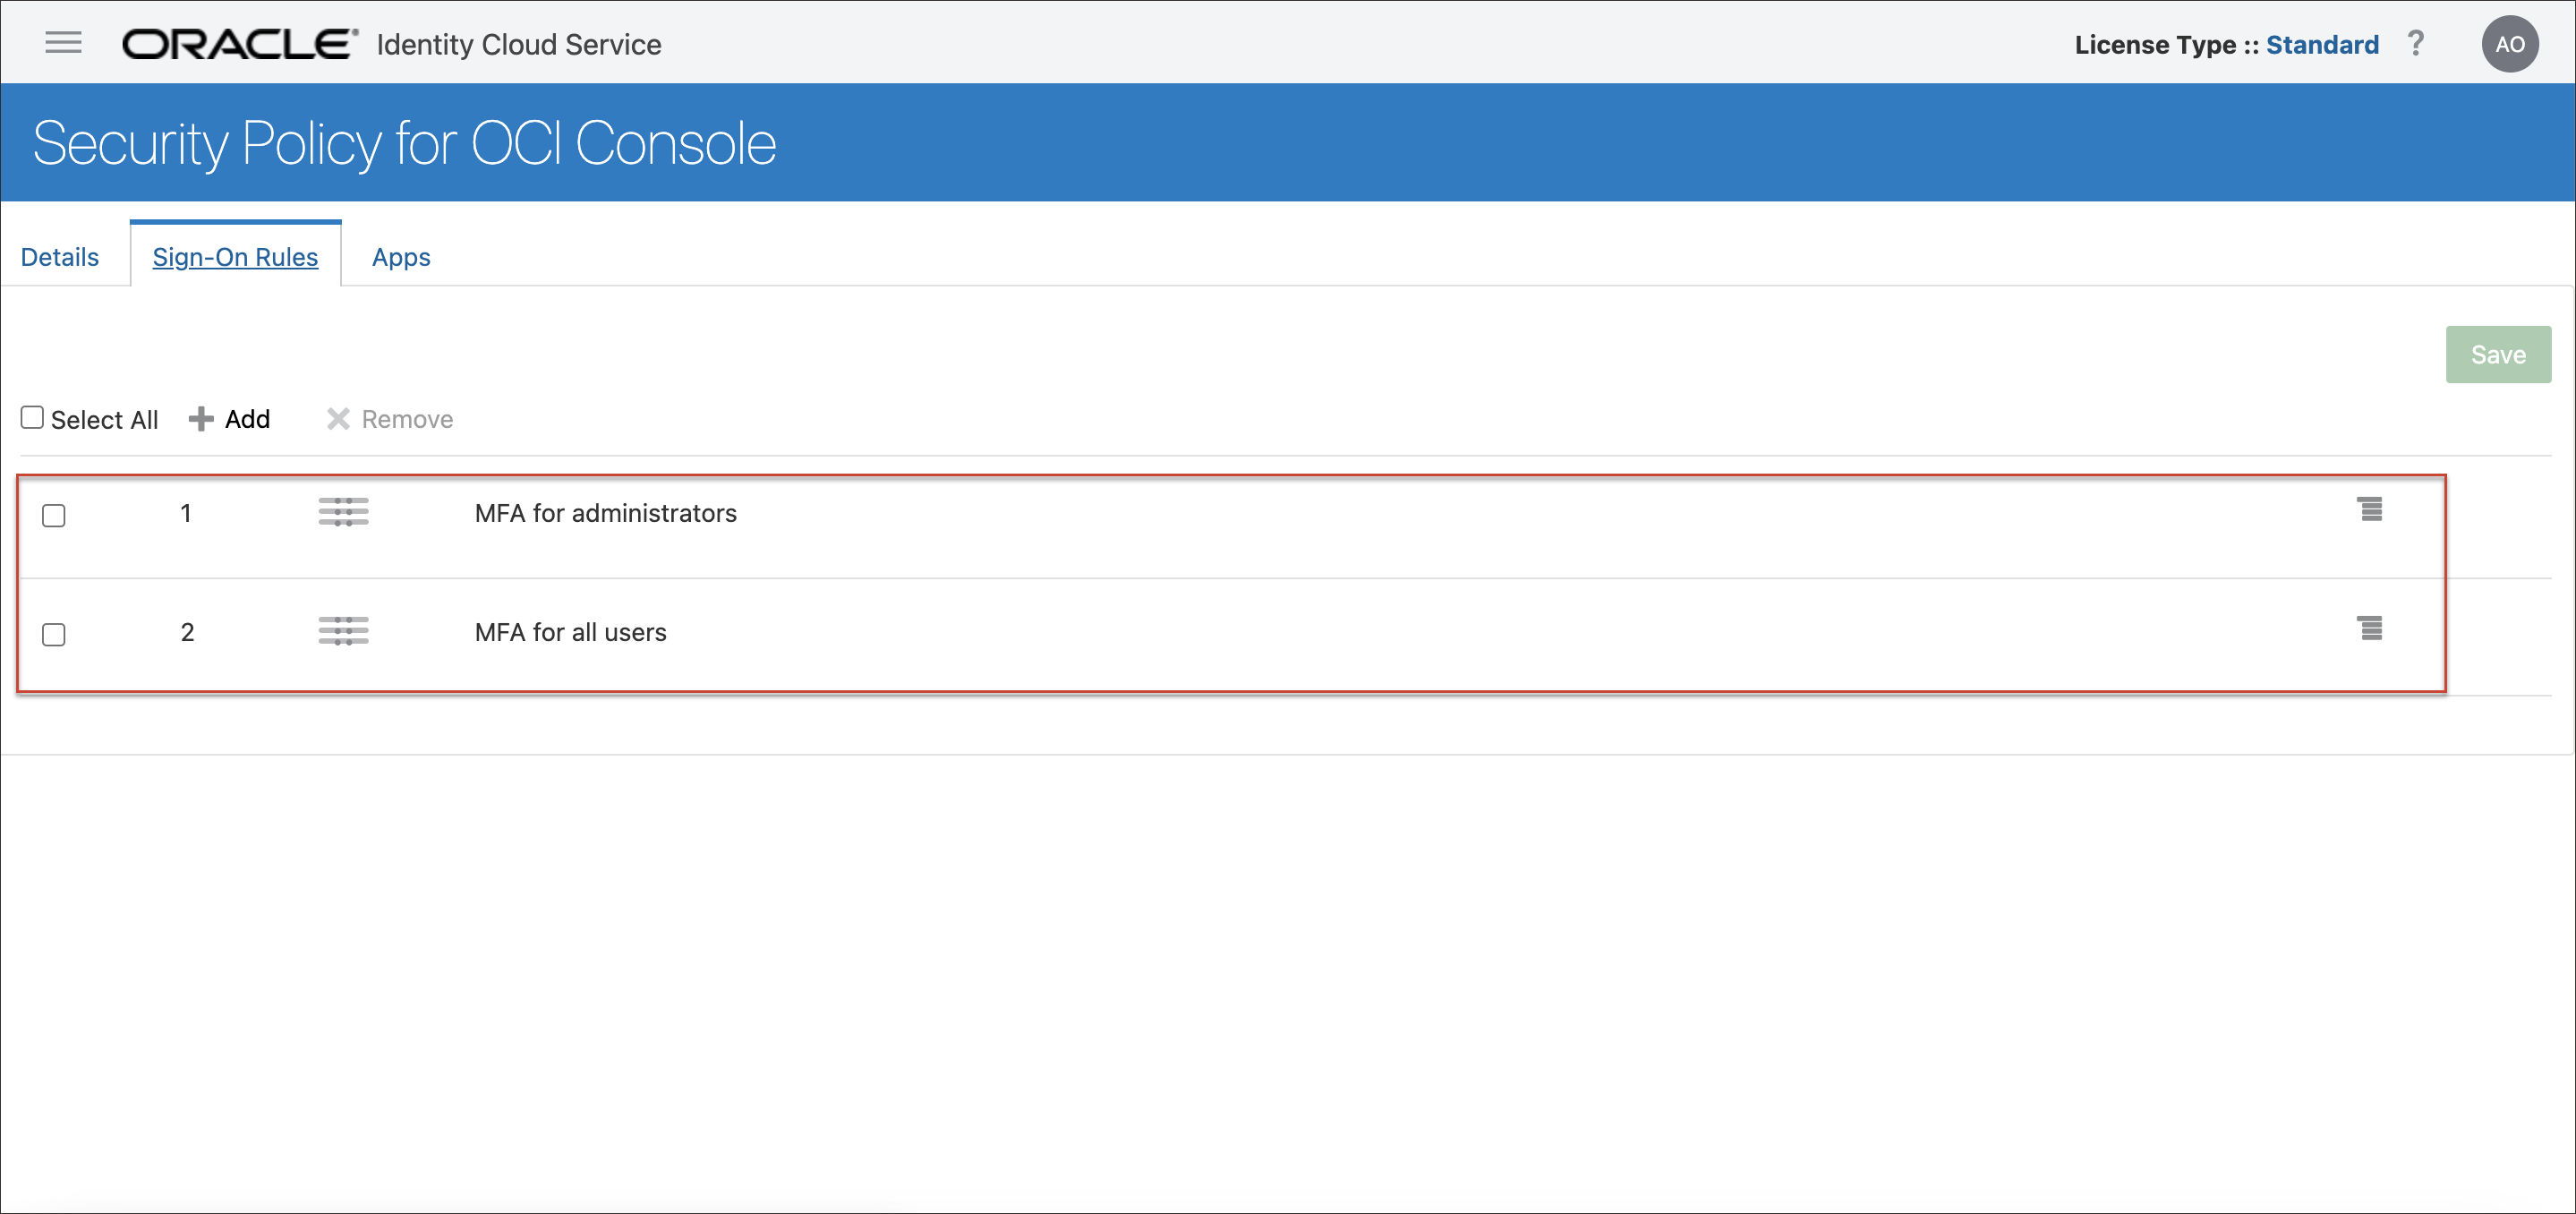Click the Add plus icon
Screen dimensions: 2576x1214
(202, 418)
